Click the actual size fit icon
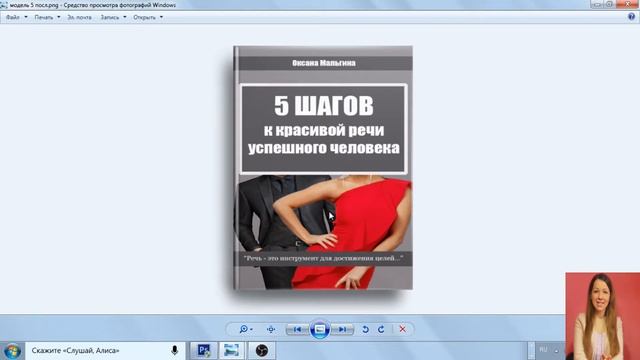Viewport: 640px width, 360px height. coord(271,329)
